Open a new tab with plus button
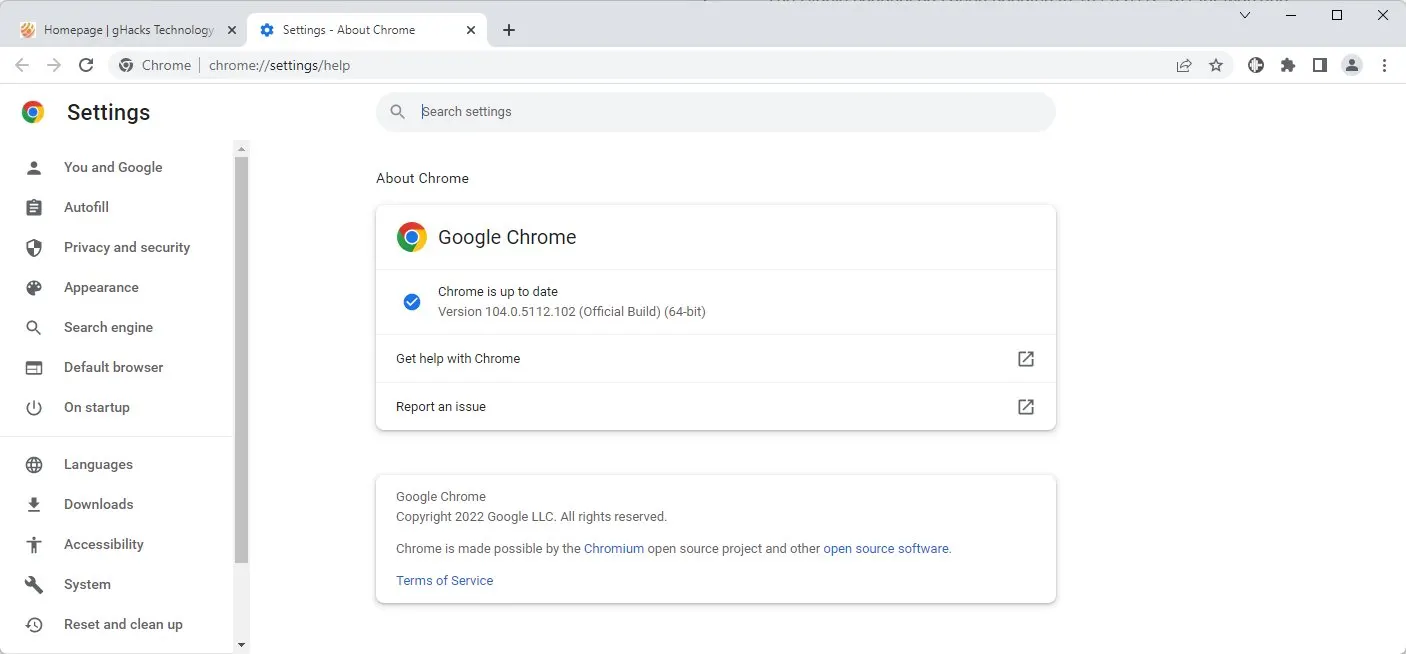 pos(509,30)
